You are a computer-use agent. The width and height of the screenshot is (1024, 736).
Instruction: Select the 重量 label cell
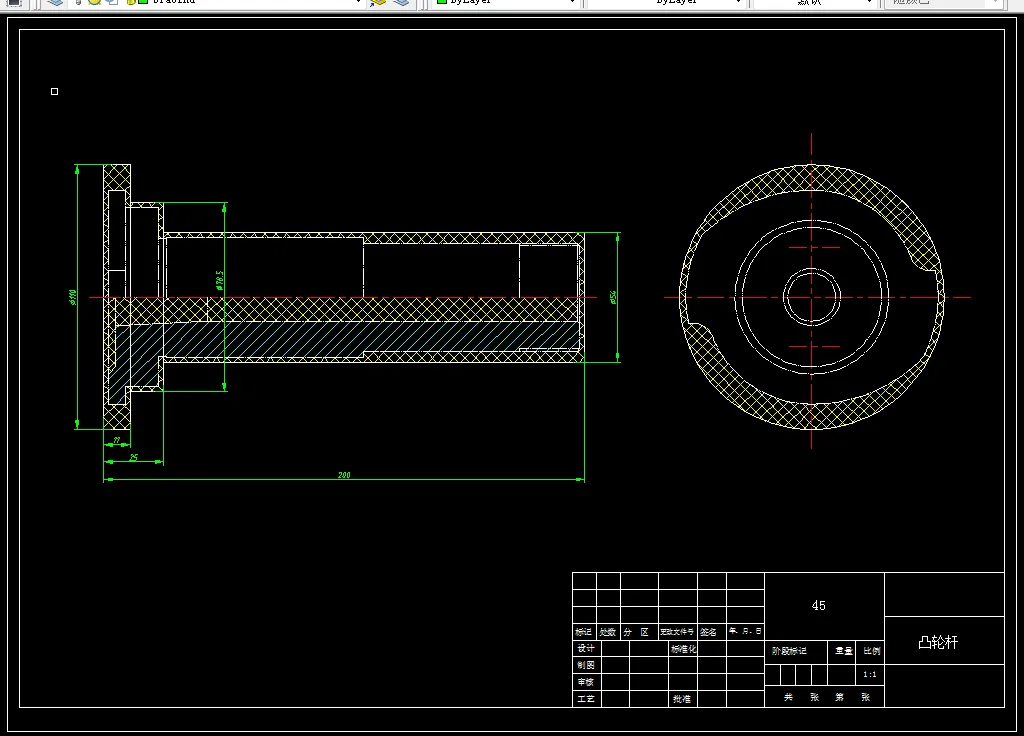point(843,650)
